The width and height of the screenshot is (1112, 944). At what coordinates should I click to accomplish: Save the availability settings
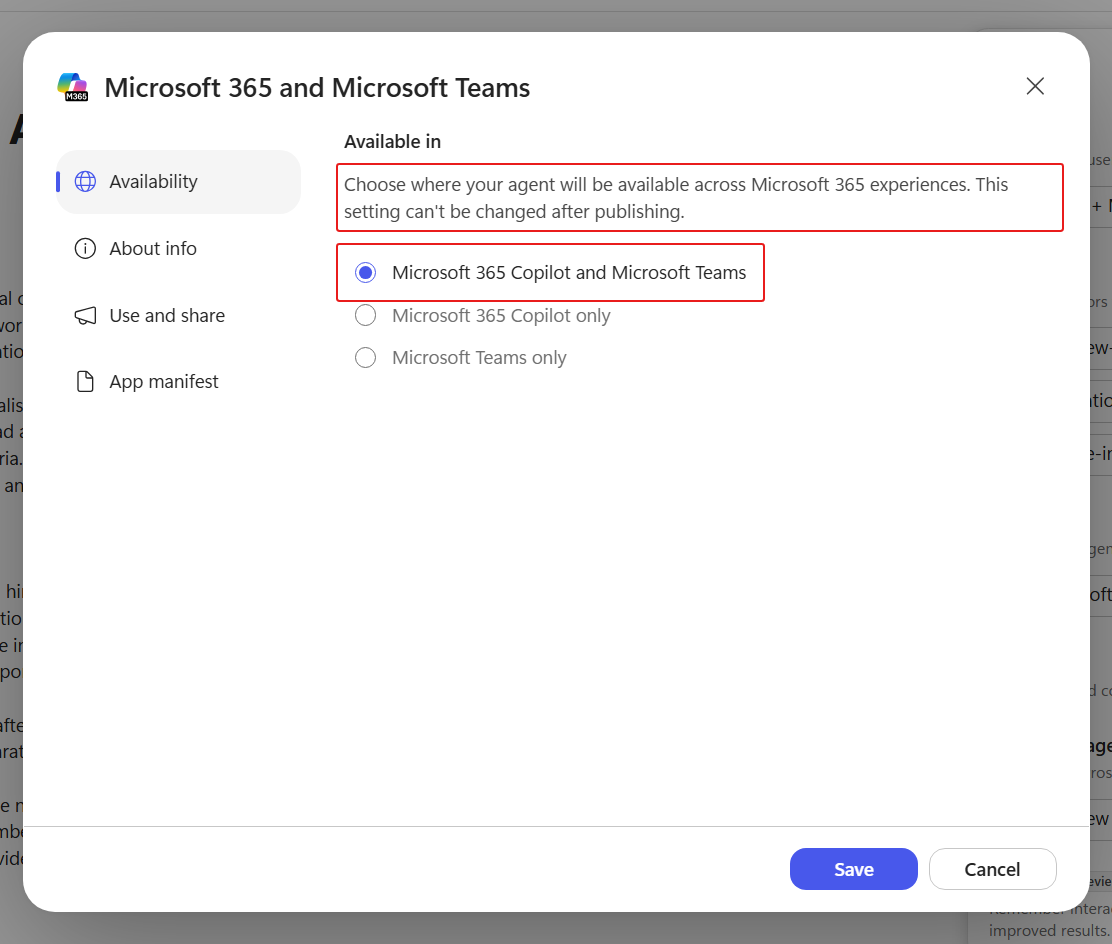(x=853, y=869)
